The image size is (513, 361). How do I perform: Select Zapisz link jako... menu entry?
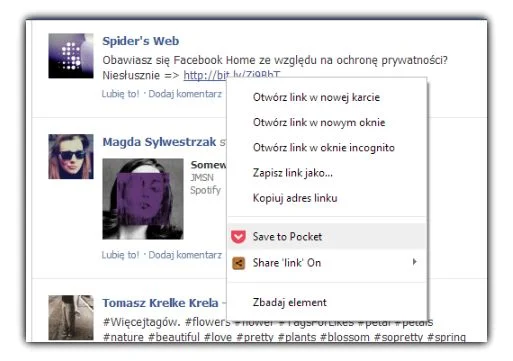click(x=327, y=173)
